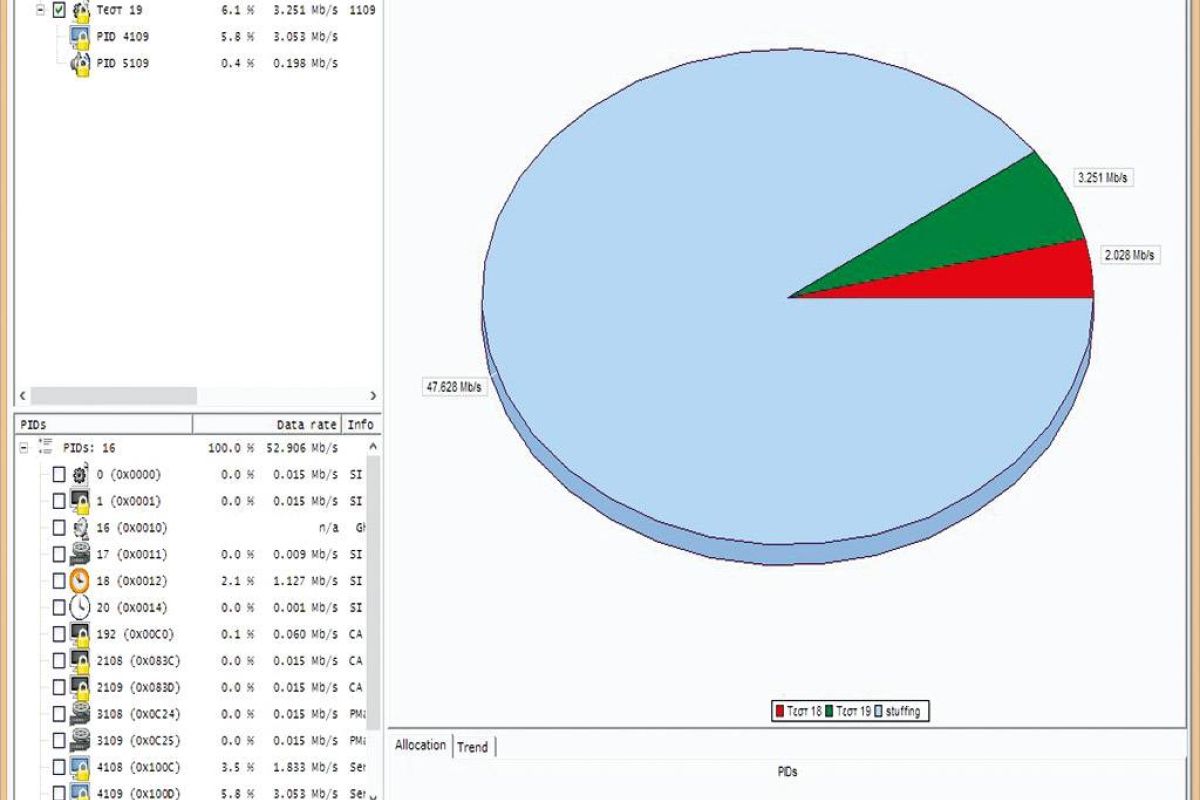Click the video icon for PID 4109

pos(81,37)
